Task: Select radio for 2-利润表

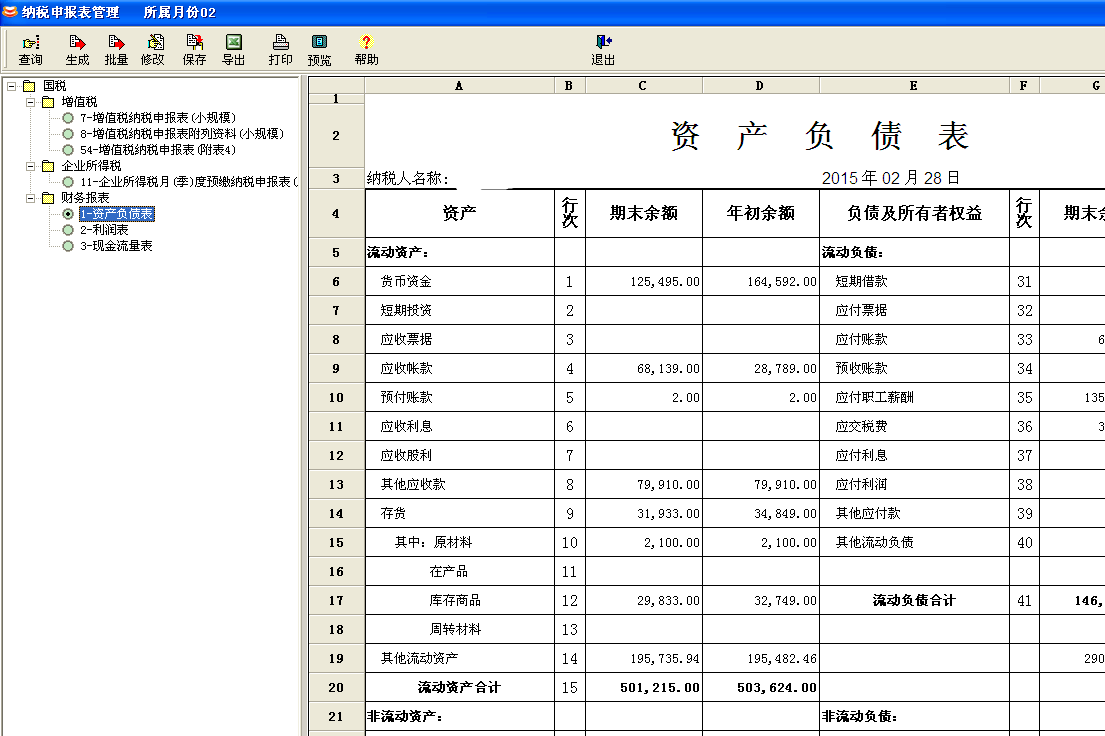Action: pyautogui.click(x=68, y=230)
